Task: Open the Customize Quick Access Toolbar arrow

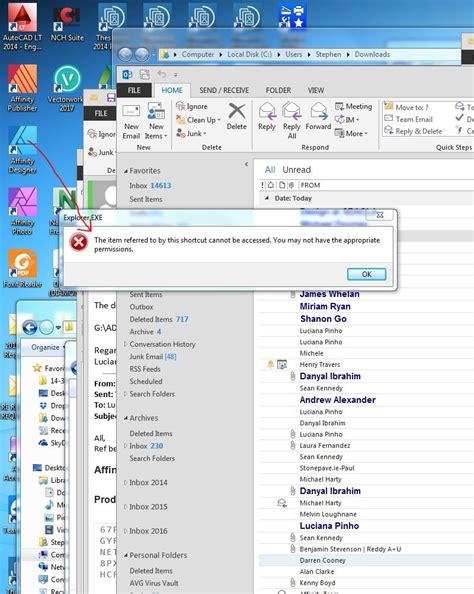Action: point(175,75)
